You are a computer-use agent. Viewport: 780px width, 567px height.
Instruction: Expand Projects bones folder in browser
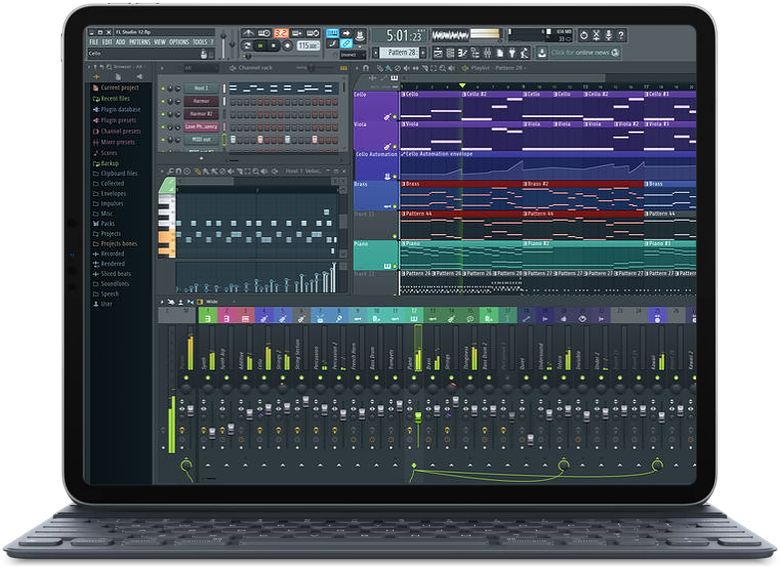click(115, 244)
